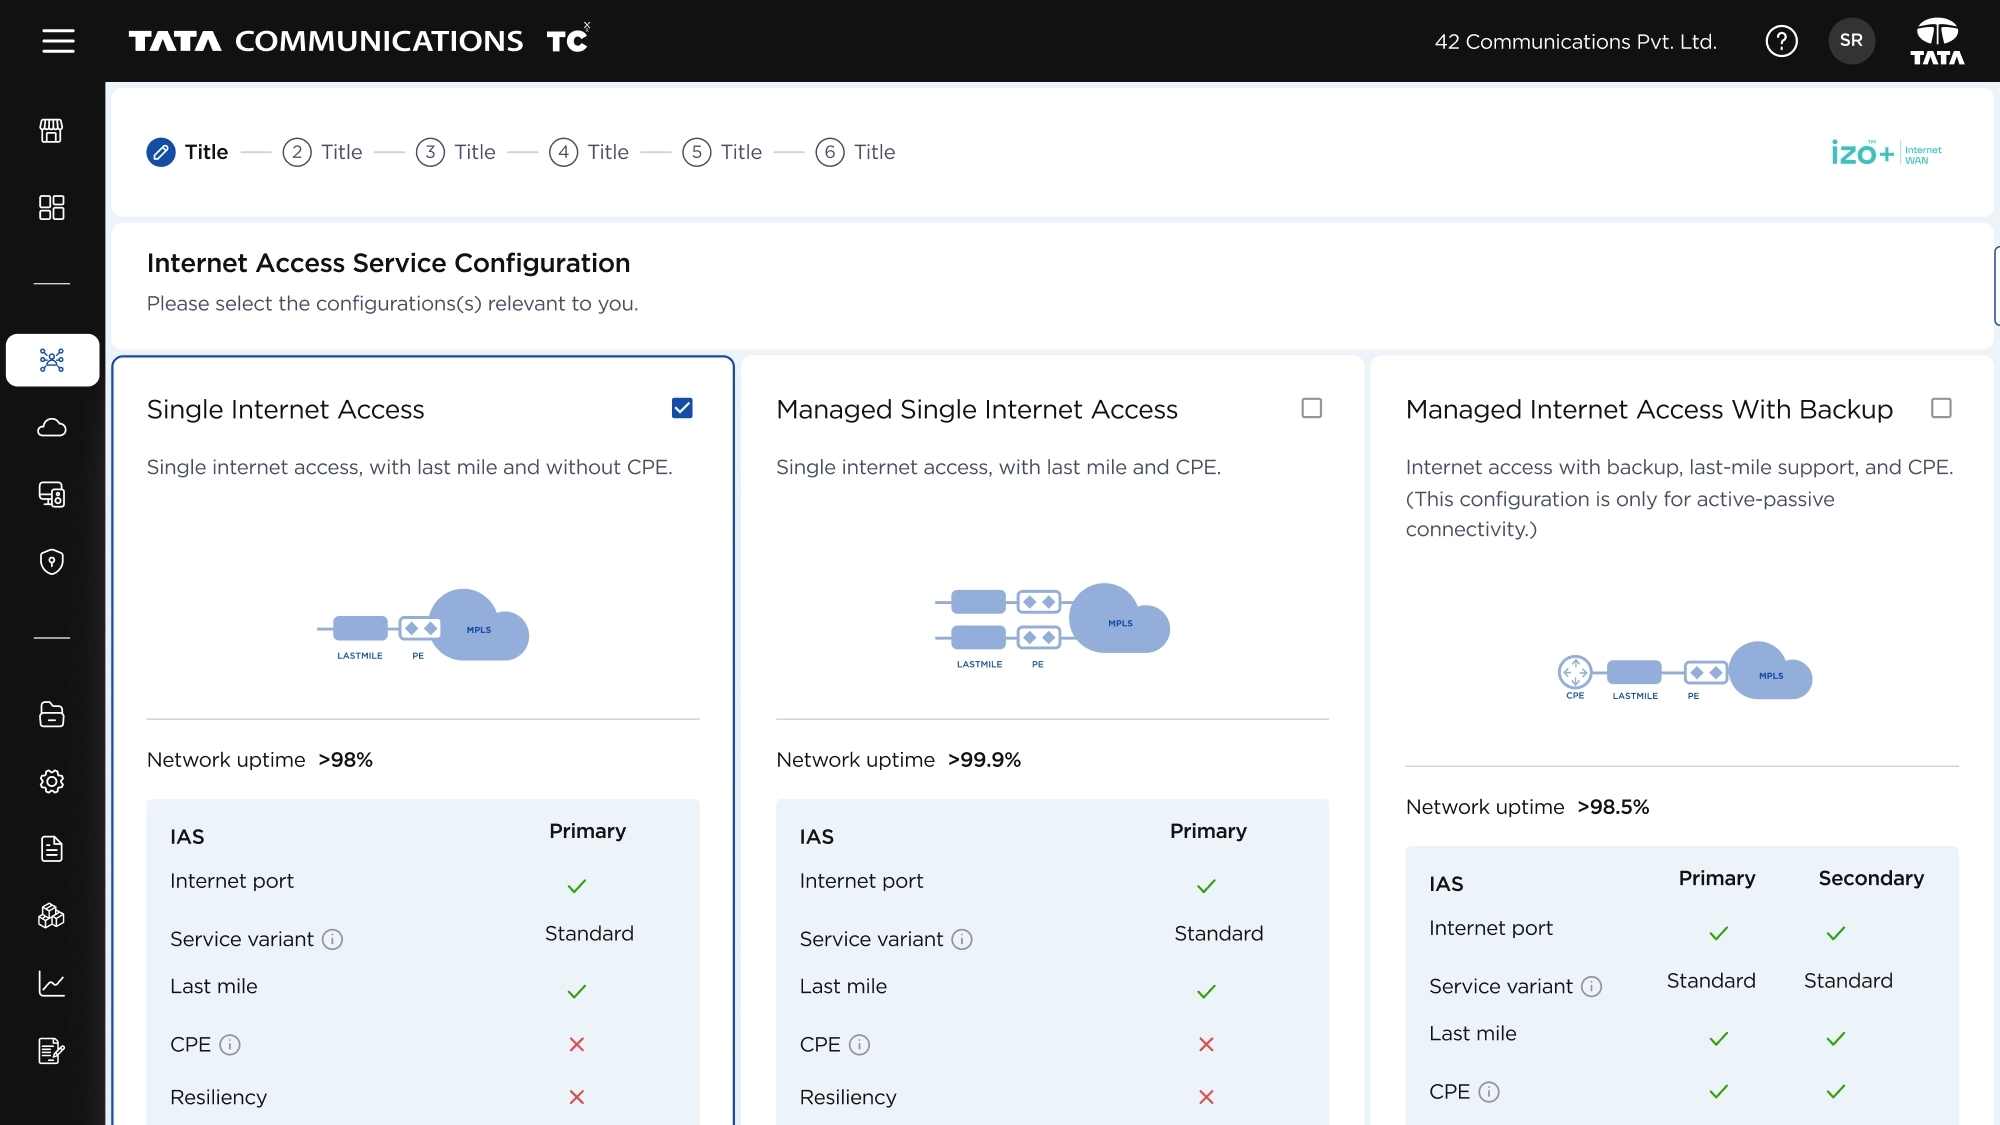Click the Managed Single Internet Access network diagram
The image size is (2000, 1125).
point(1052,626)
